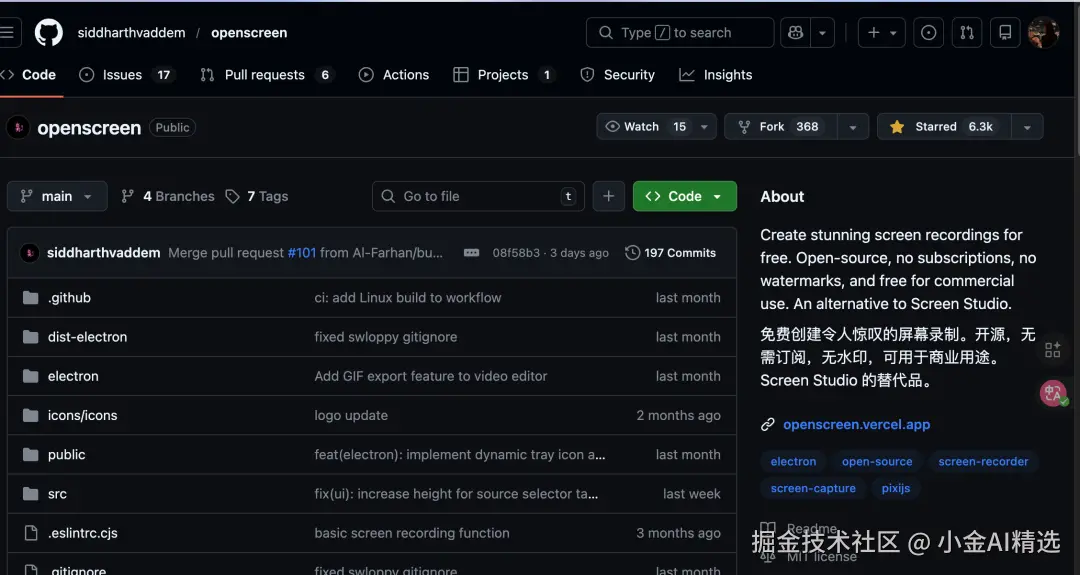
Task: Switch to the Security tab
Action: click(x=618, y=74)
